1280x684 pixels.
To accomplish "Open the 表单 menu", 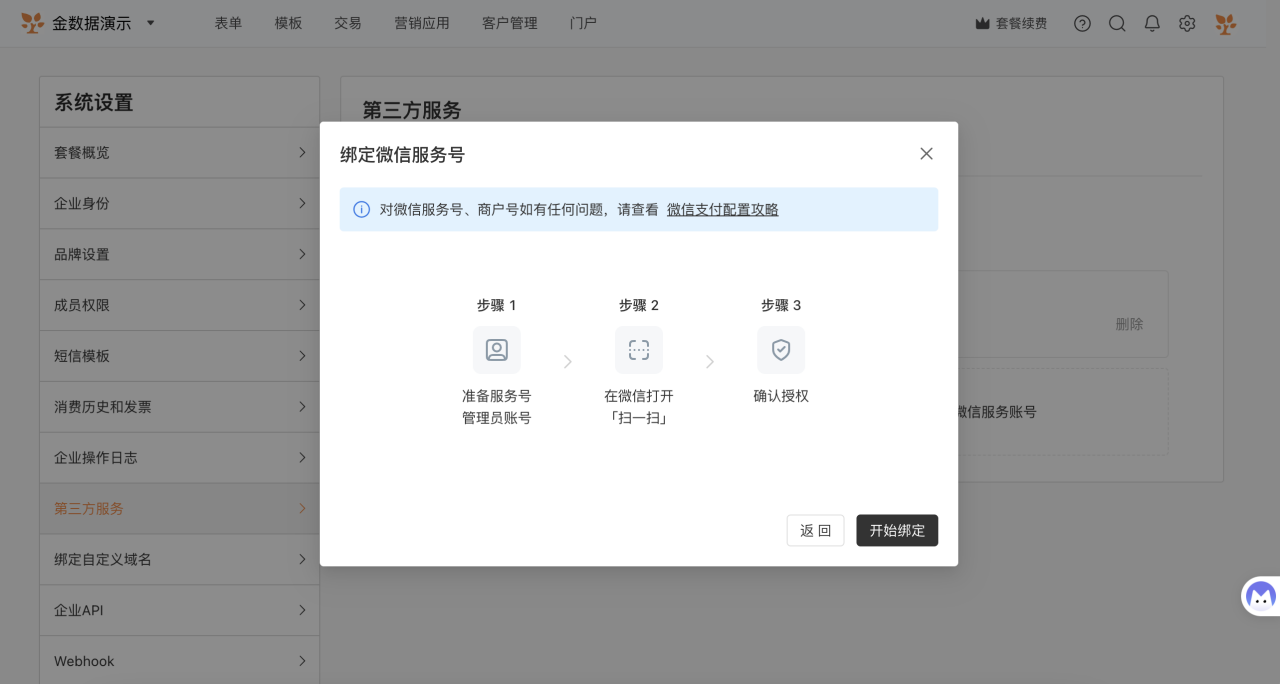I will (x=228, y=23).
